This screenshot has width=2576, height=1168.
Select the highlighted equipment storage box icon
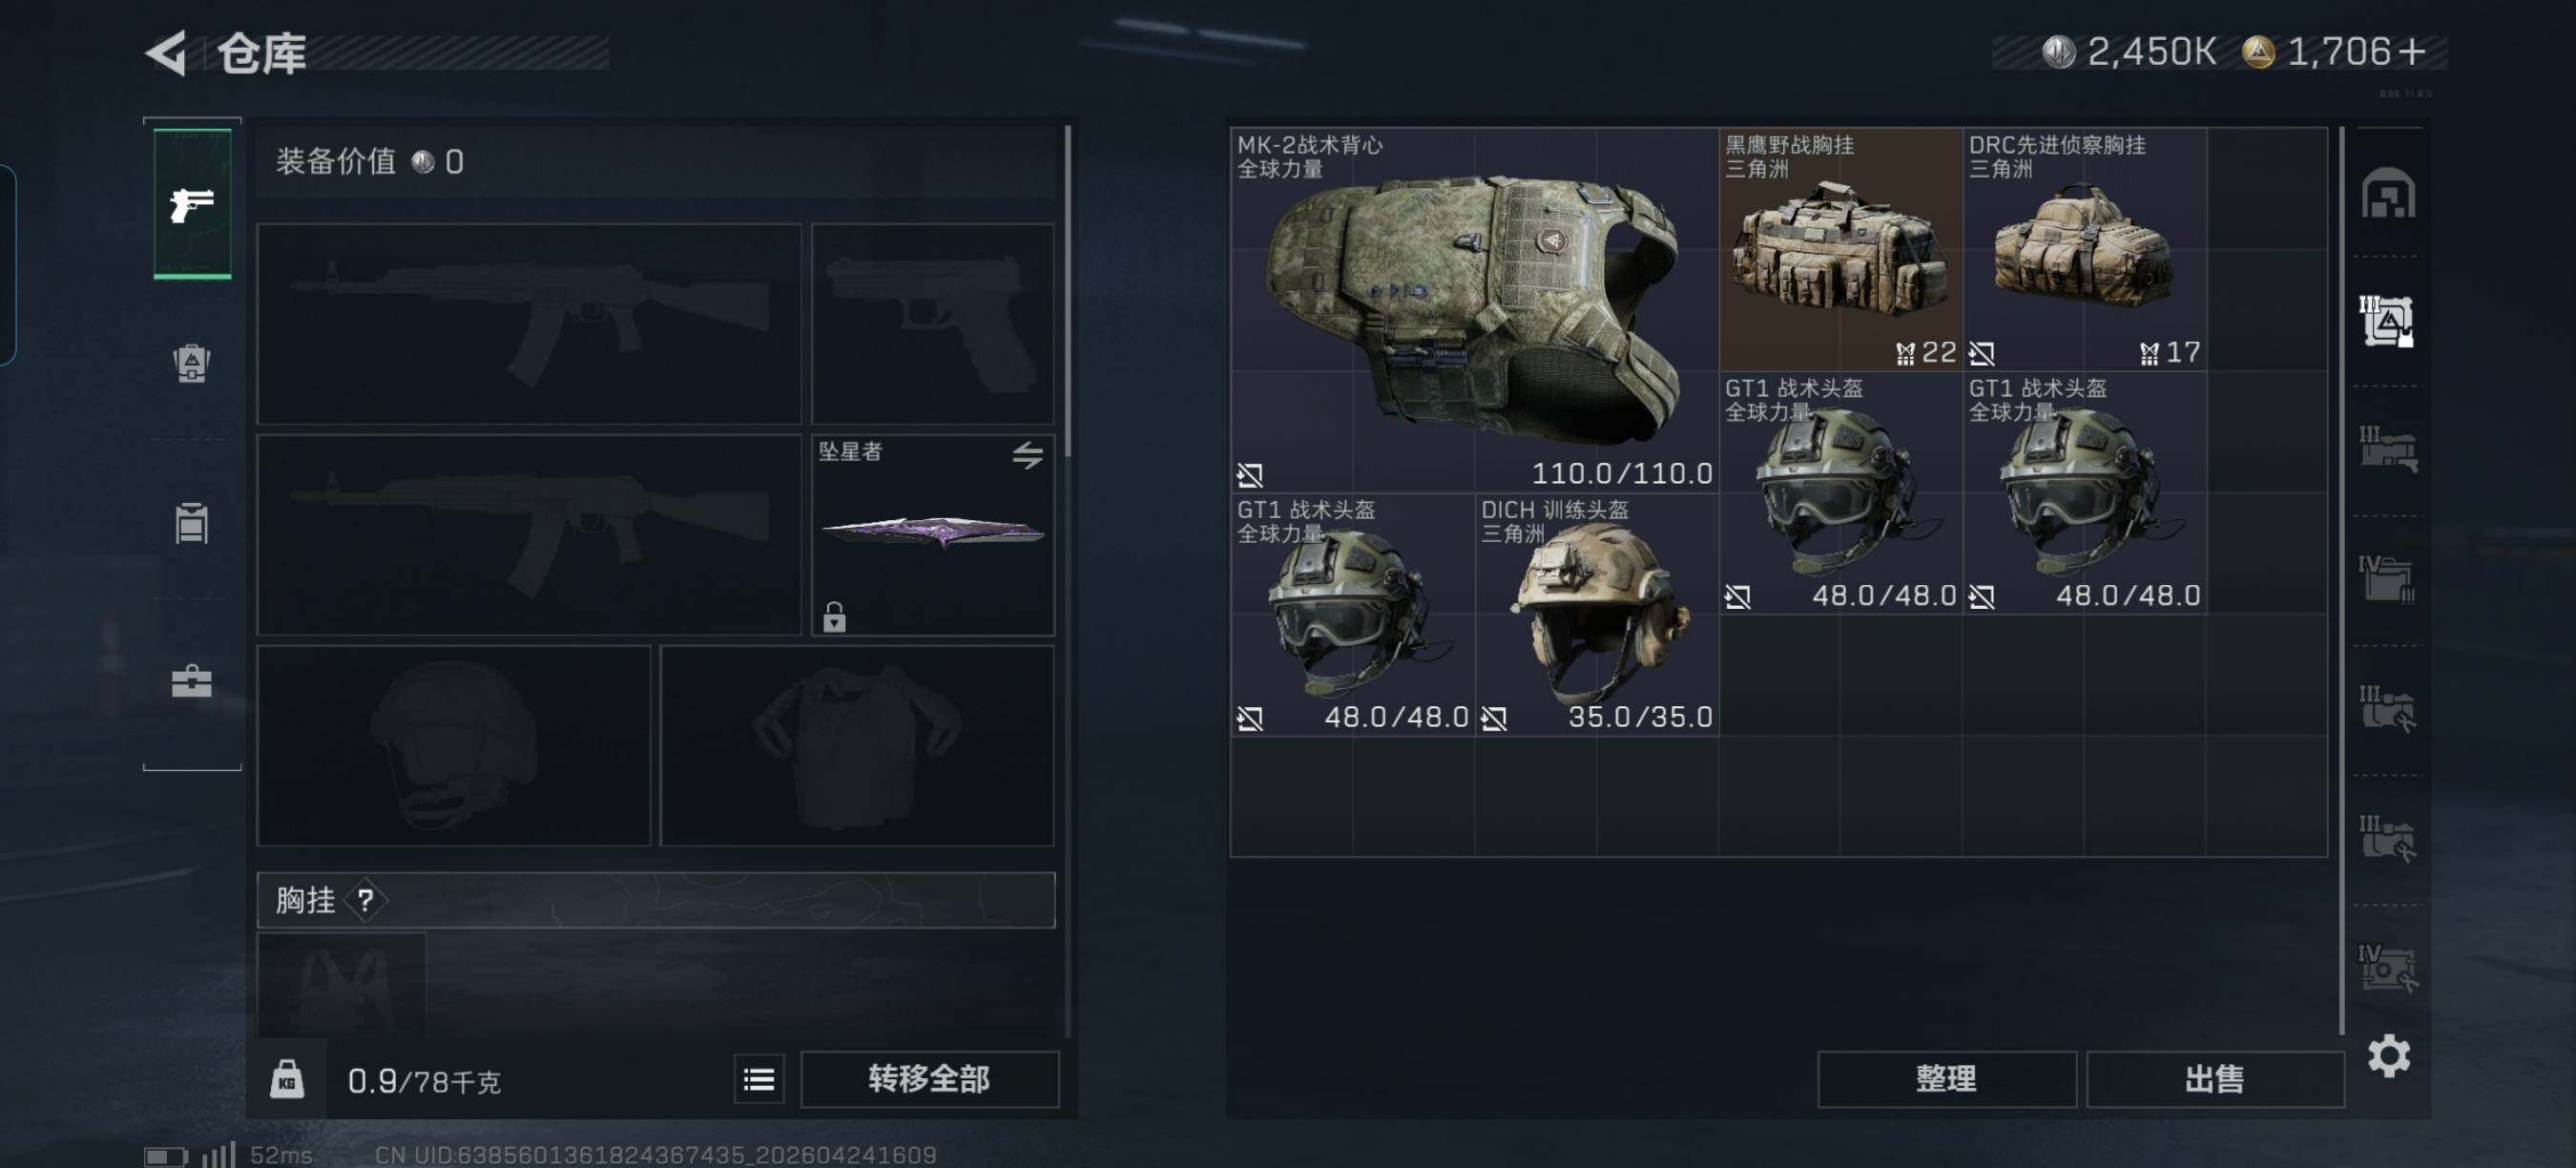(x=2388, y=321)
